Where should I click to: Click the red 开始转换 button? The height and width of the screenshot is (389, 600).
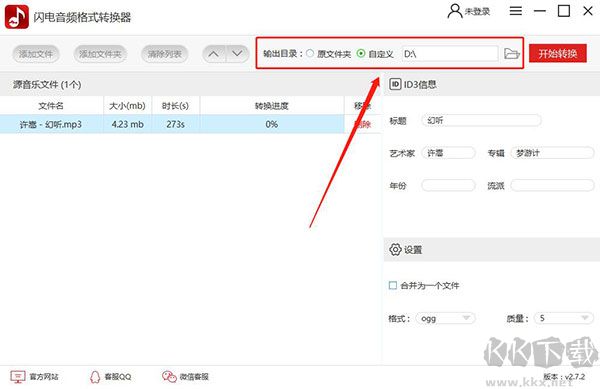pyautogui.click(x=558, y=54)
